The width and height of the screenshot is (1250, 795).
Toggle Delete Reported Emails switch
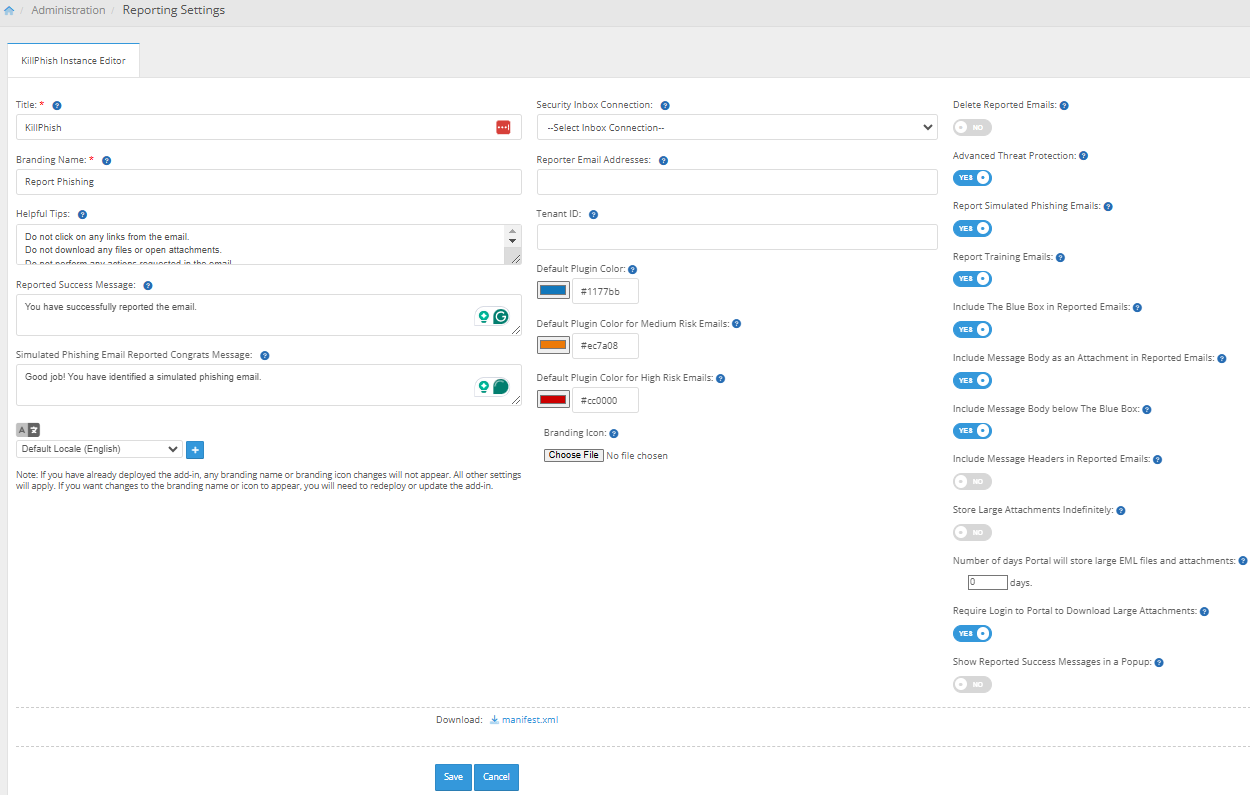(972, 127)
